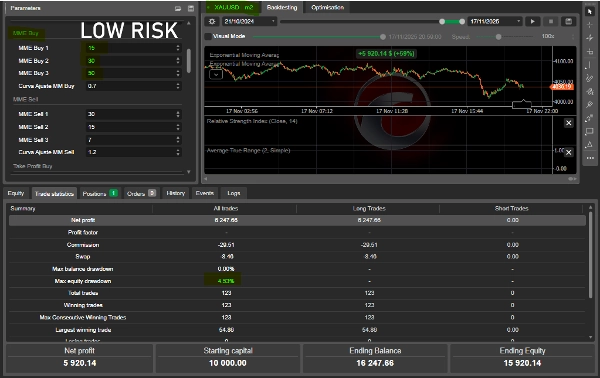The width and height of the screenshot is (600, 378).
Task: Save backtest results with disk icon
Action: (x=569, y=21)
